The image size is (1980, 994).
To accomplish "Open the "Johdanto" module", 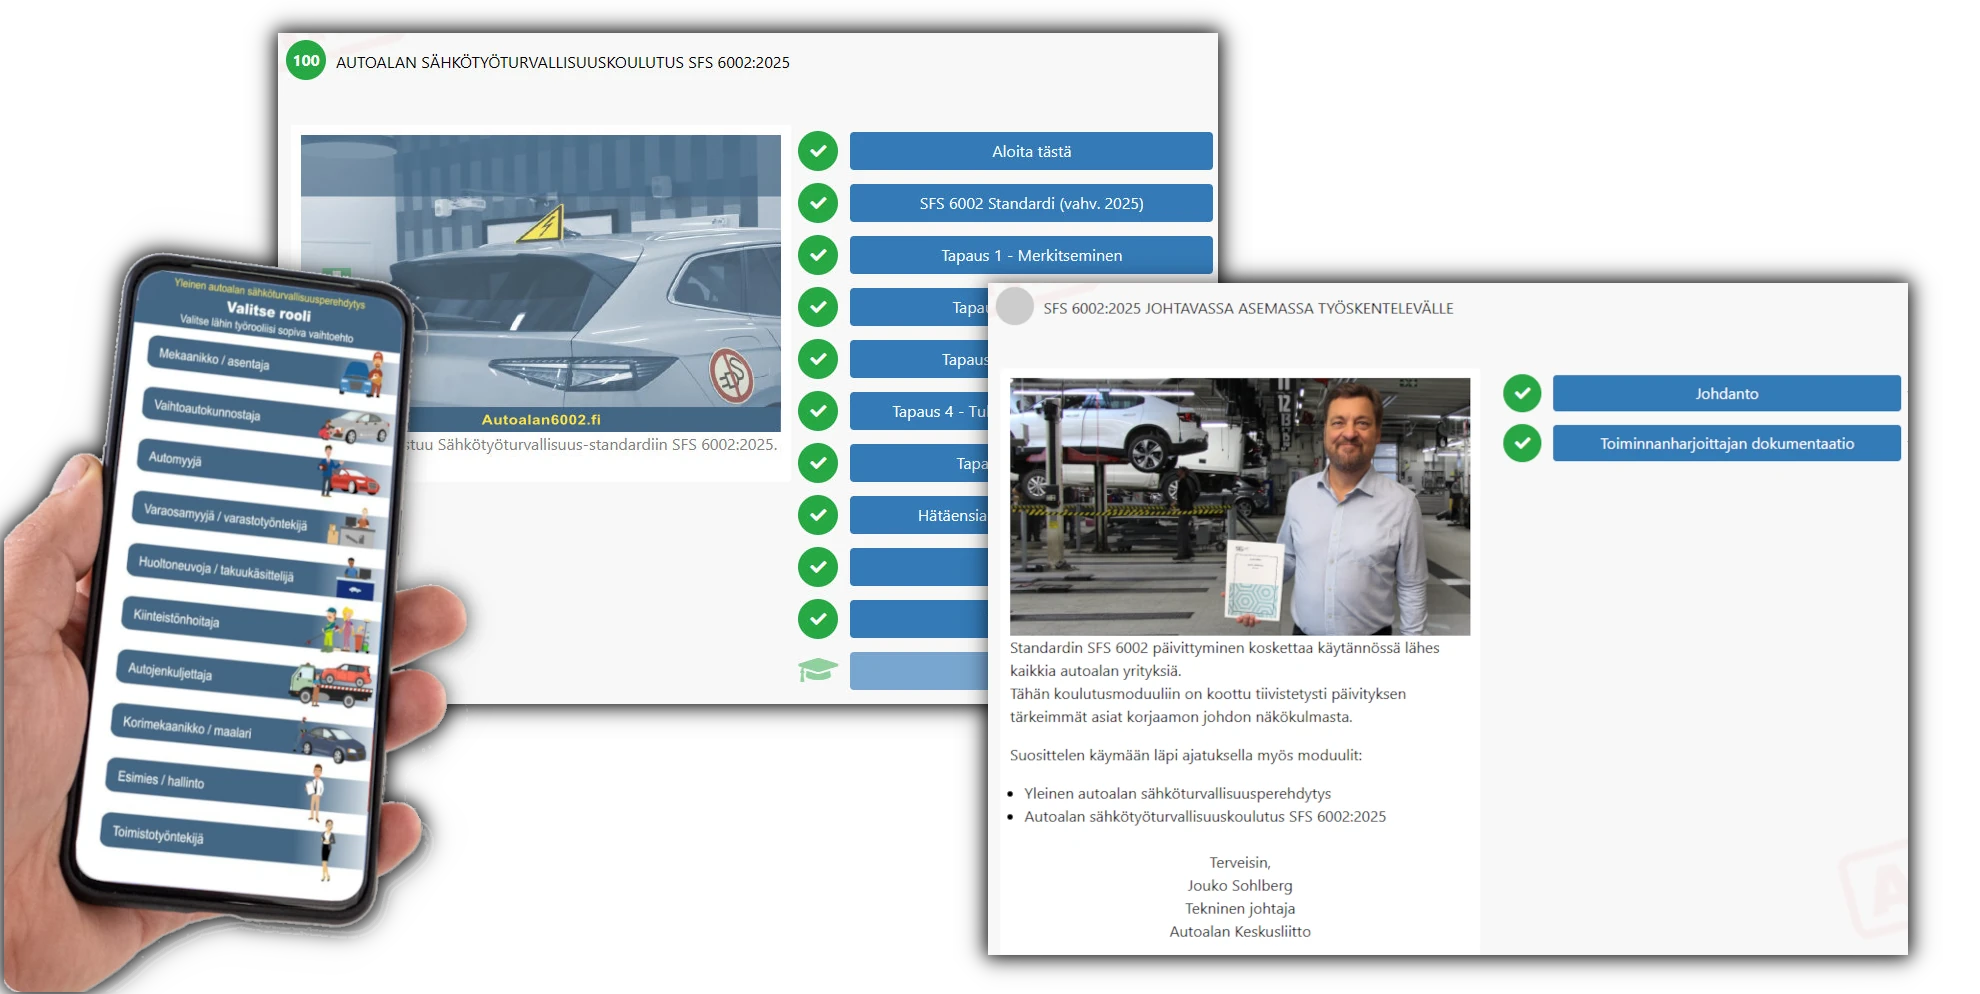I will coord(1726,393).
